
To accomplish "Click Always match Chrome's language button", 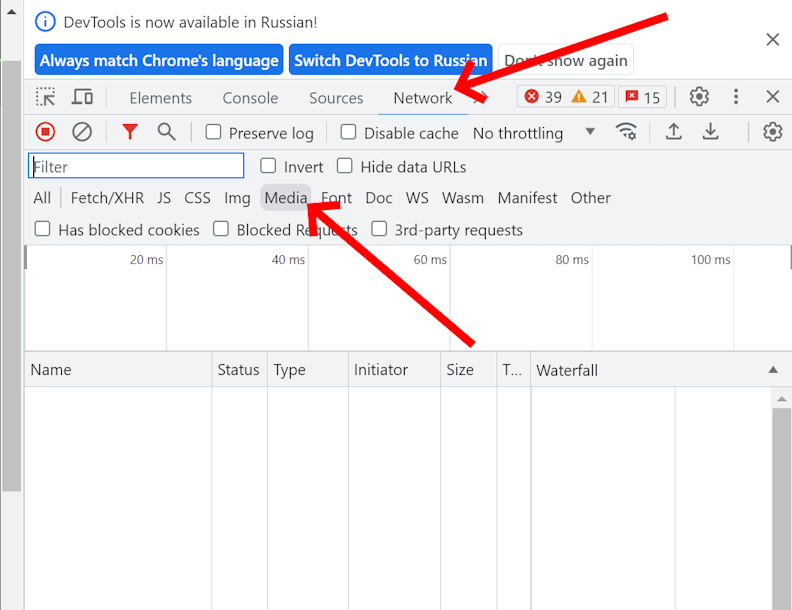I will point(159,60).
